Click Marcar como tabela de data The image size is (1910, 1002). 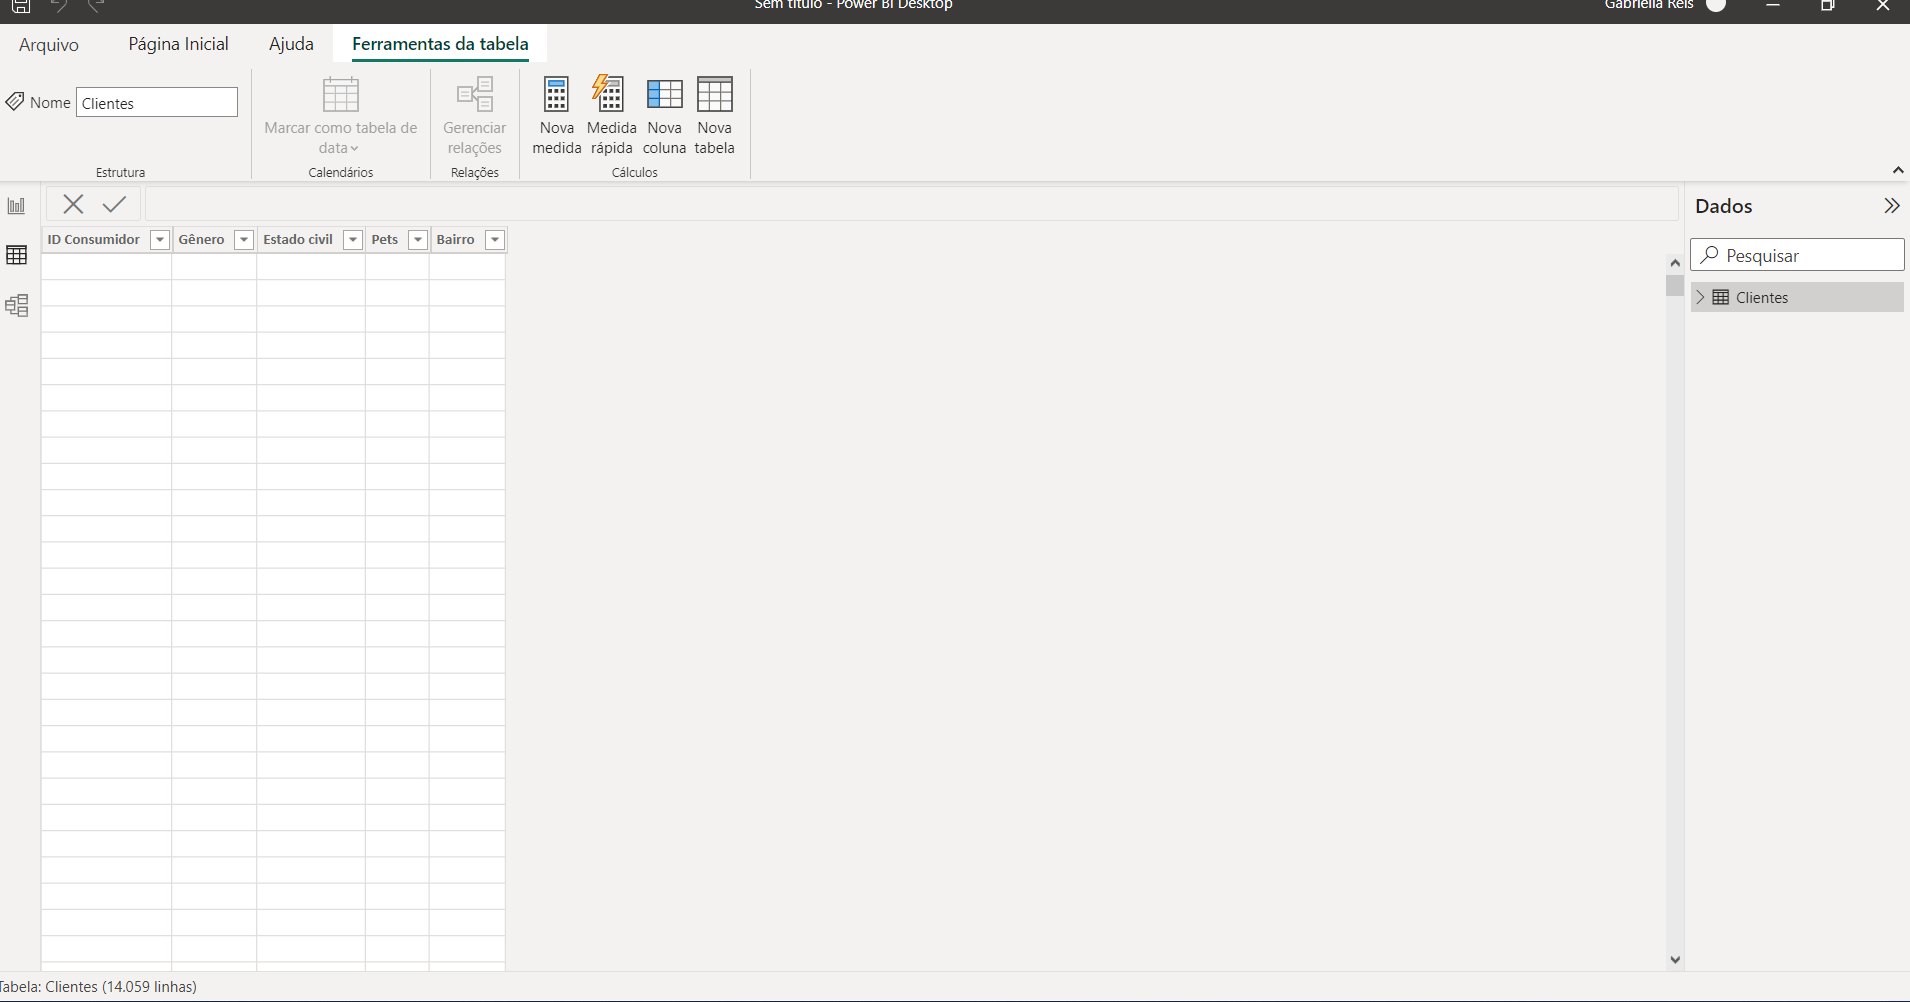click(340, 116)
